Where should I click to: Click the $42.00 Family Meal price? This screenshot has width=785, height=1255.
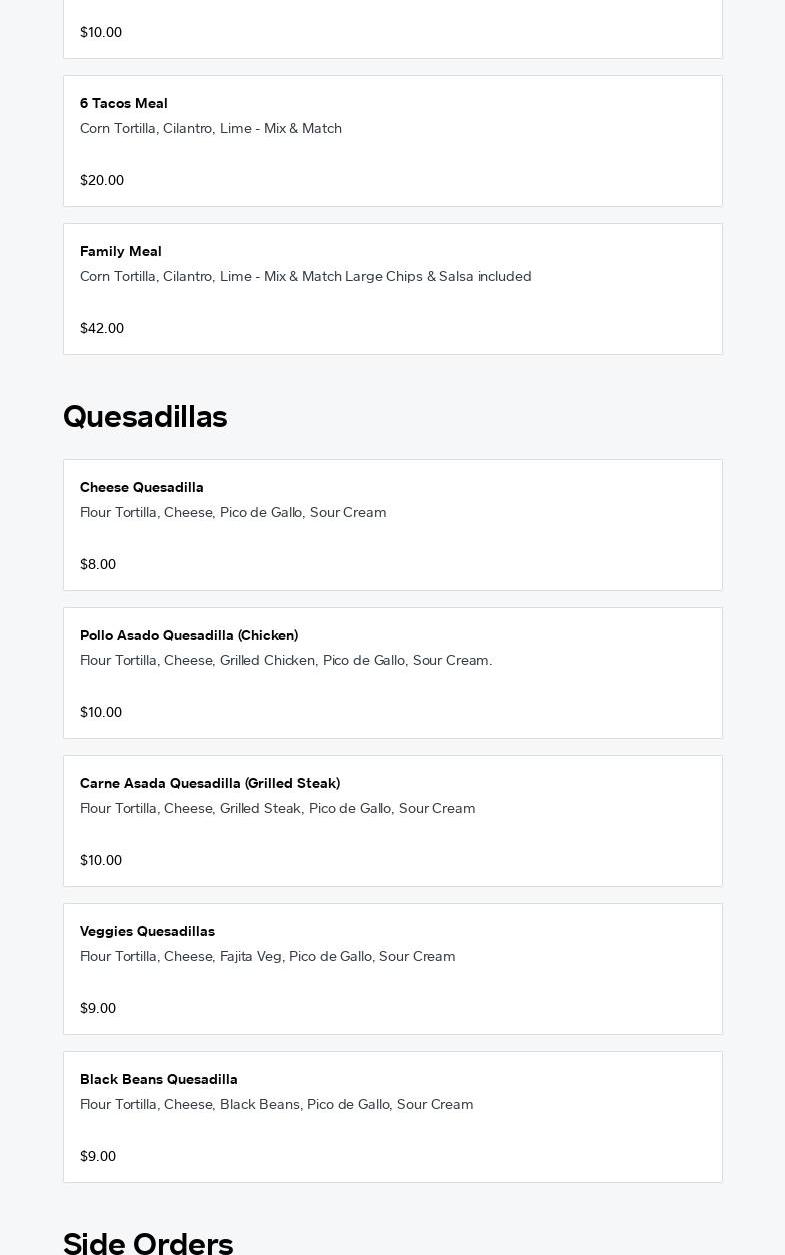click(102, 329)
